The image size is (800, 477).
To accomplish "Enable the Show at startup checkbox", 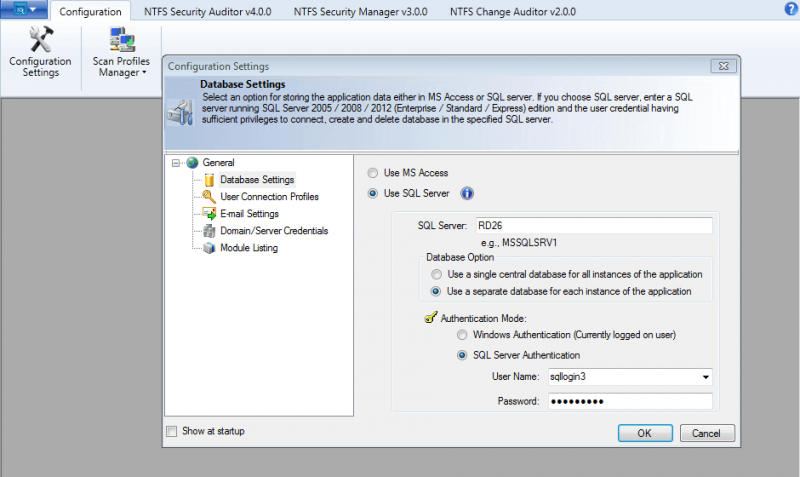I will (x=172, y=431).
